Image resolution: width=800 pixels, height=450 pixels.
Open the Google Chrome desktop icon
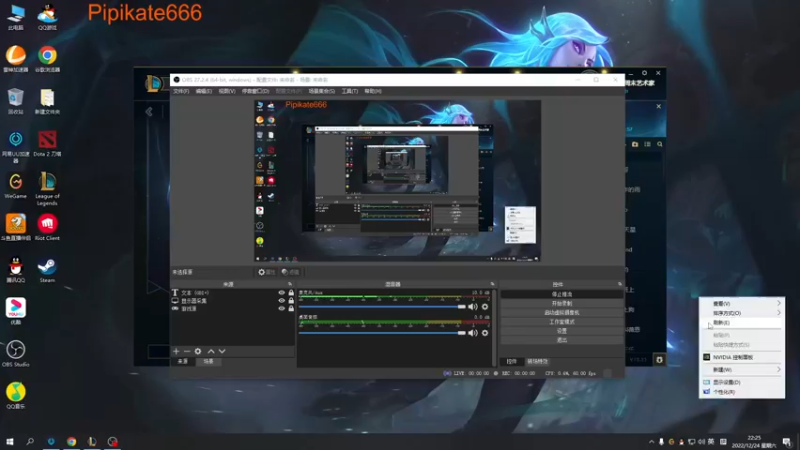(47, 59)
